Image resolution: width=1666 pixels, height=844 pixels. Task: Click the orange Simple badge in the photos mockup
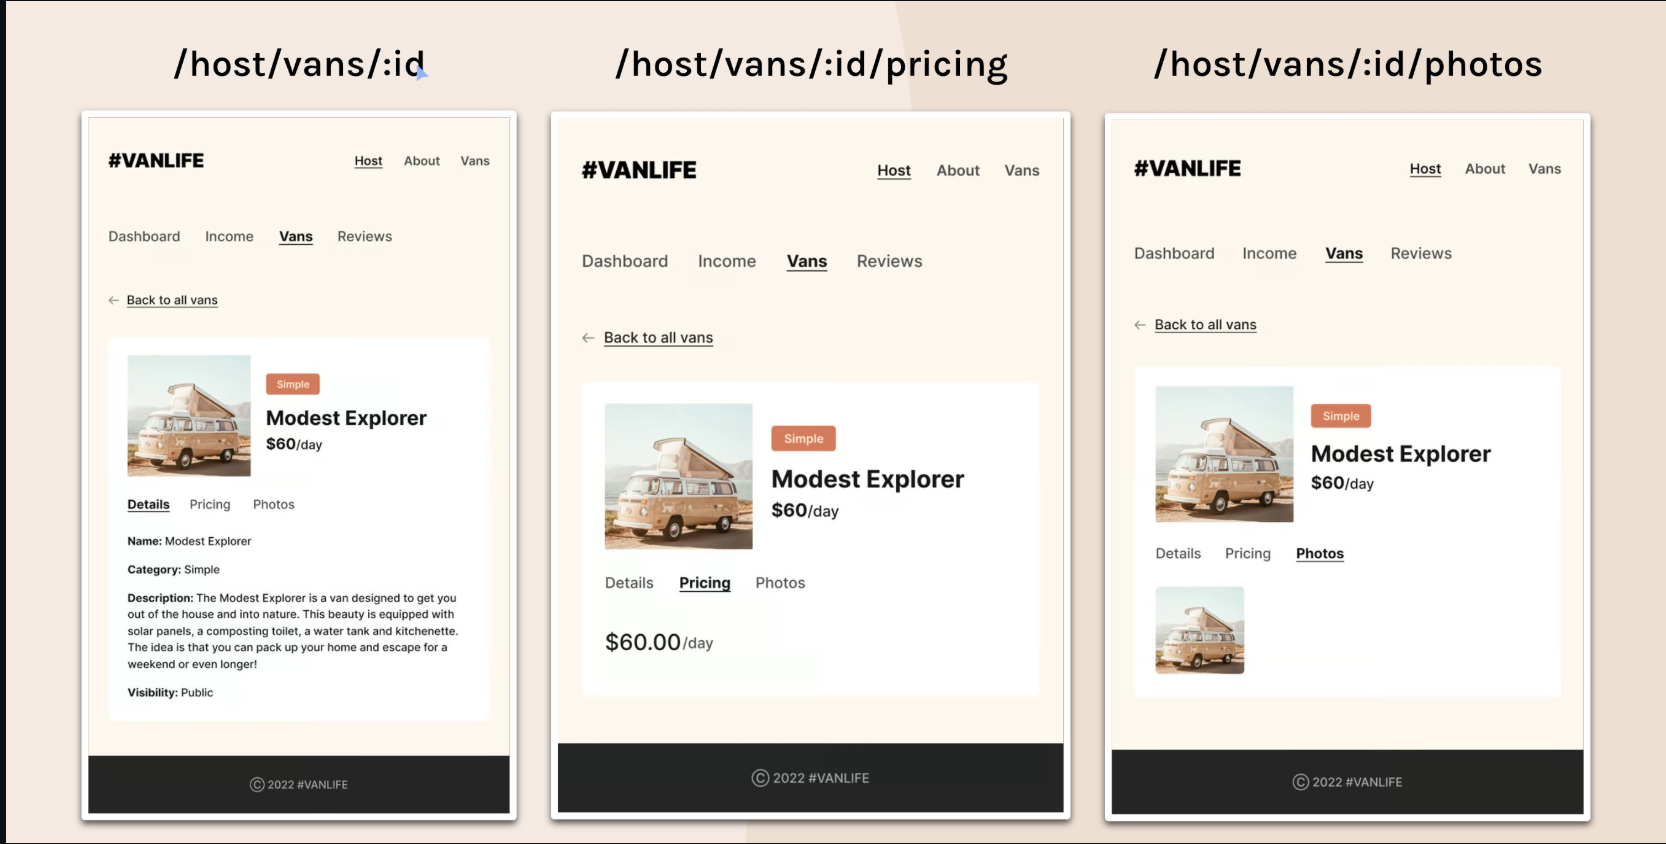coord(1340,416)
